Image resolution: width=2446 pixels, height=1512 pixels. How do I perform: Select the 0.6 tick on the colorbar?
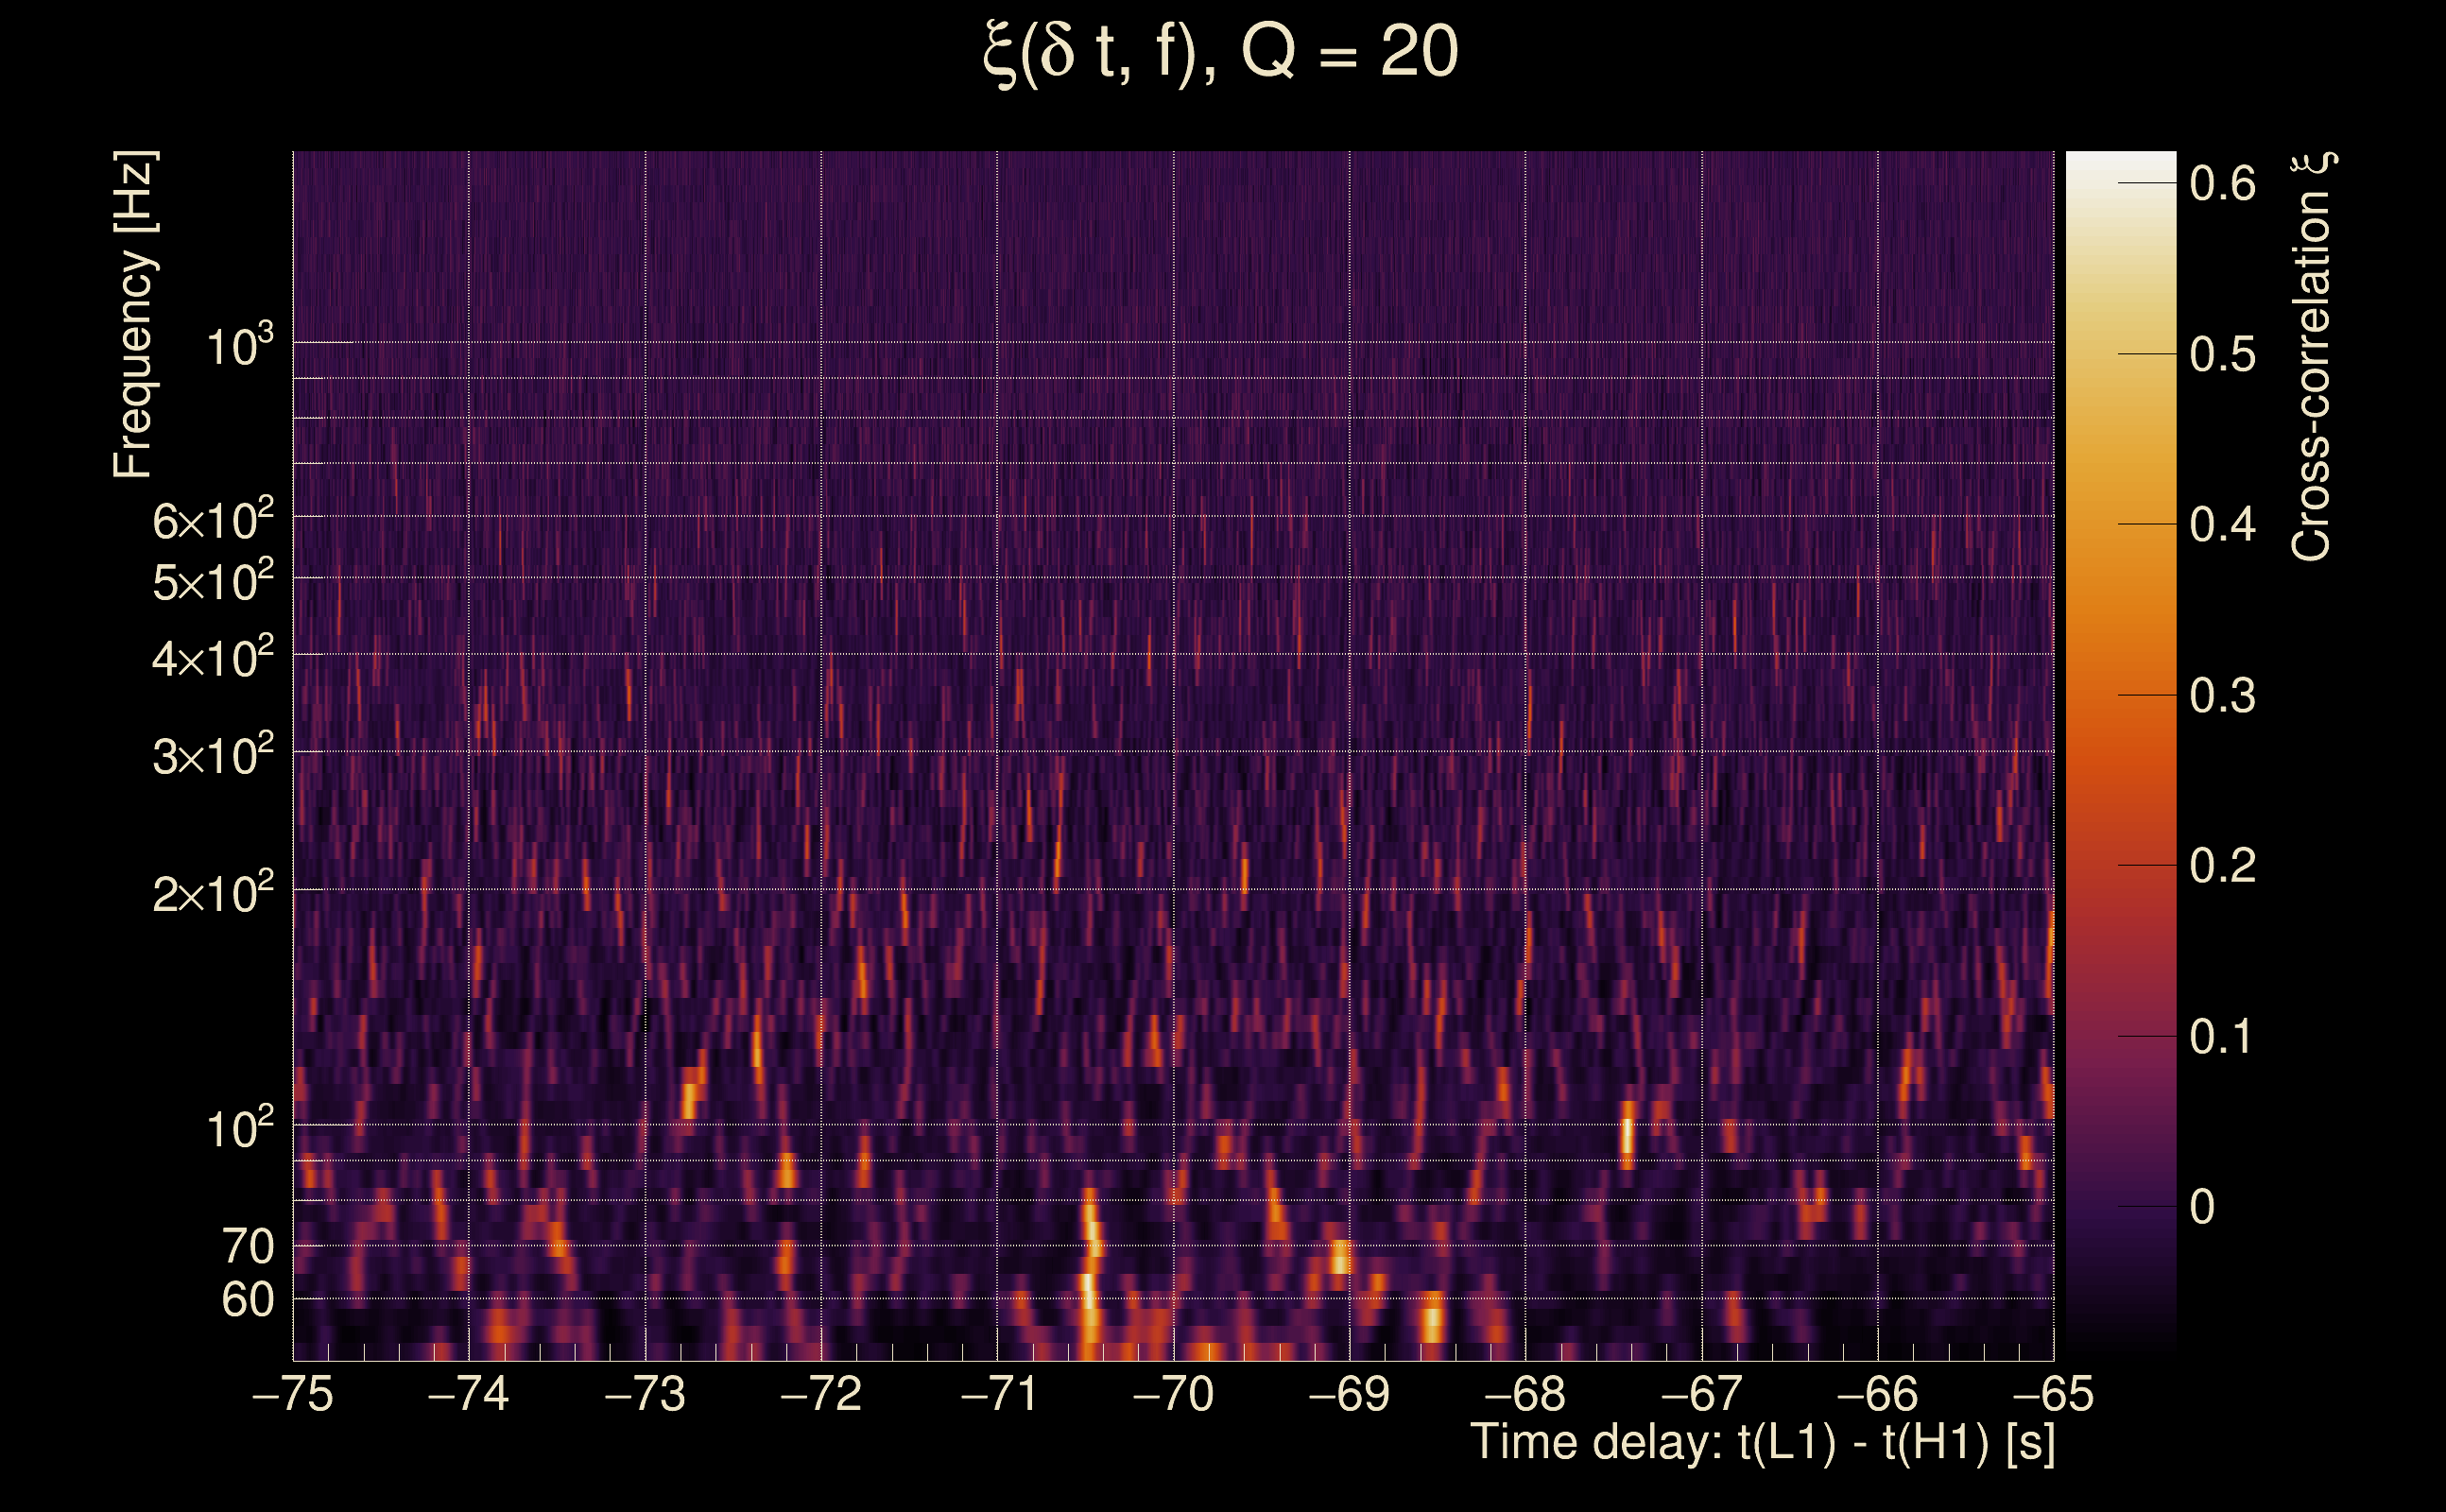coord(2222,184)
